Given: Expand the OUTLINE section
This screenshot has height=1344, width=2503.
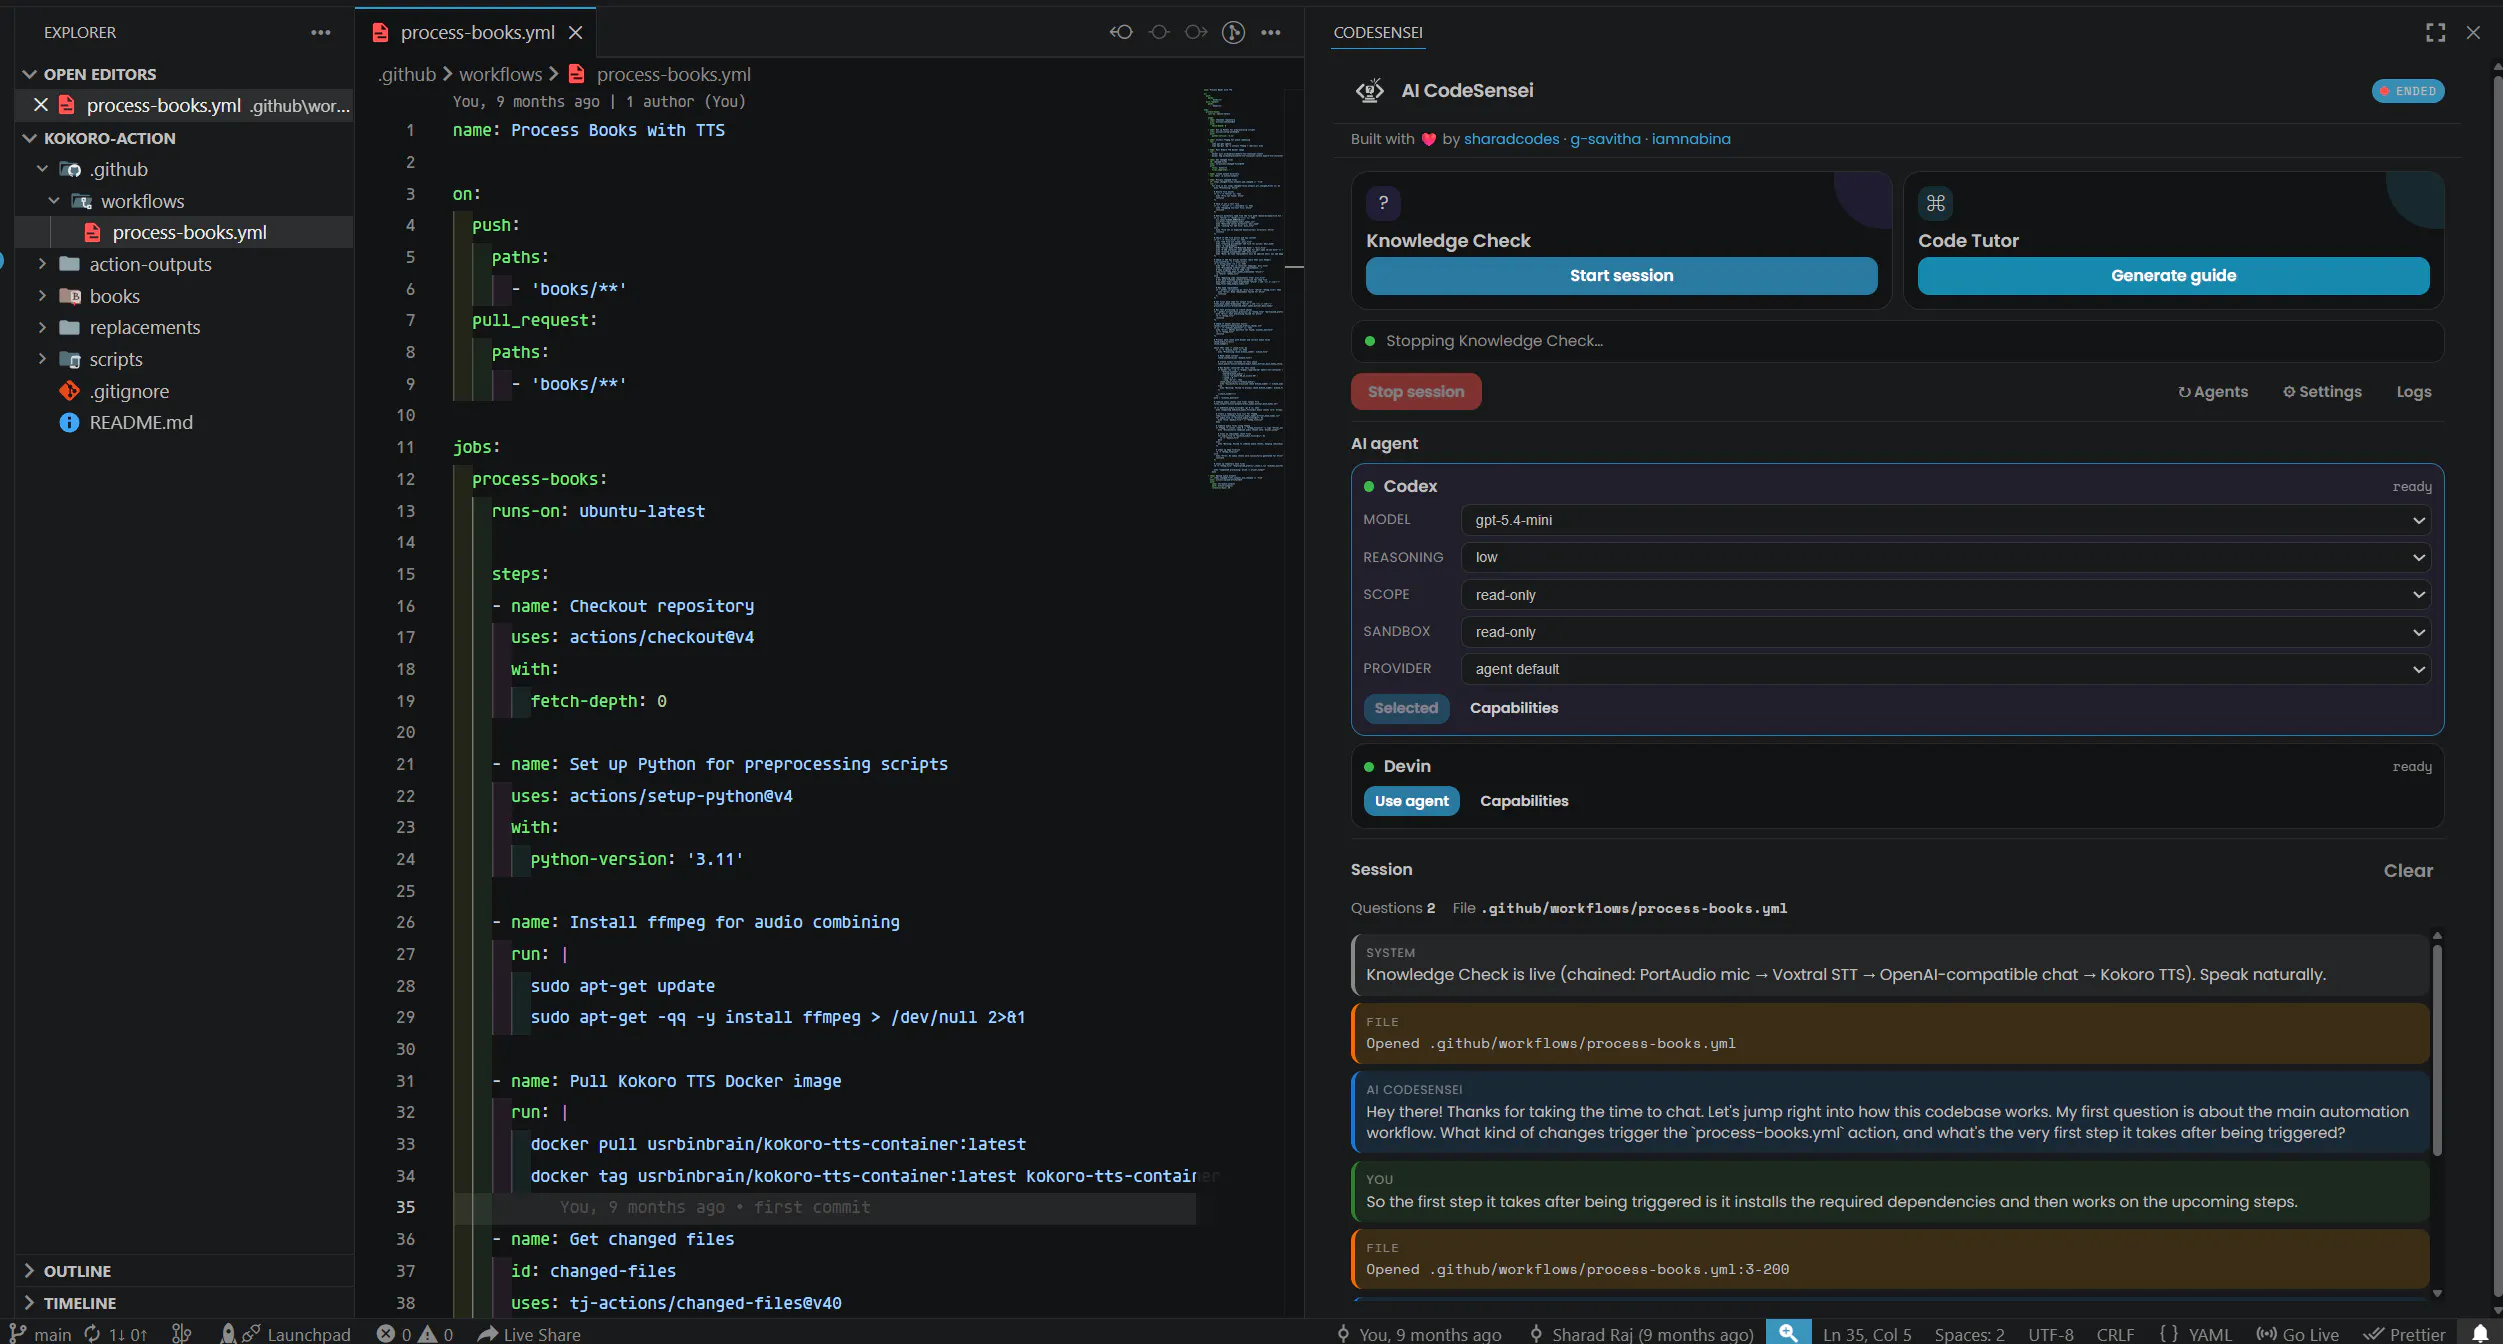Looking at the screenshot, I should point(184,1271).
